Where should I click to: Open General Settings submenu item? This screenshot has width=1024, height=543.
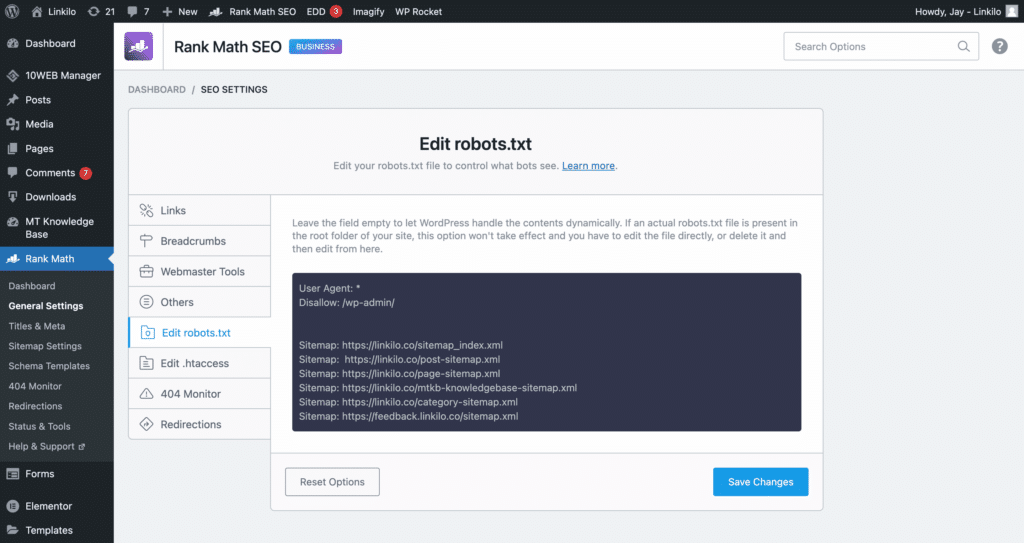46,306
